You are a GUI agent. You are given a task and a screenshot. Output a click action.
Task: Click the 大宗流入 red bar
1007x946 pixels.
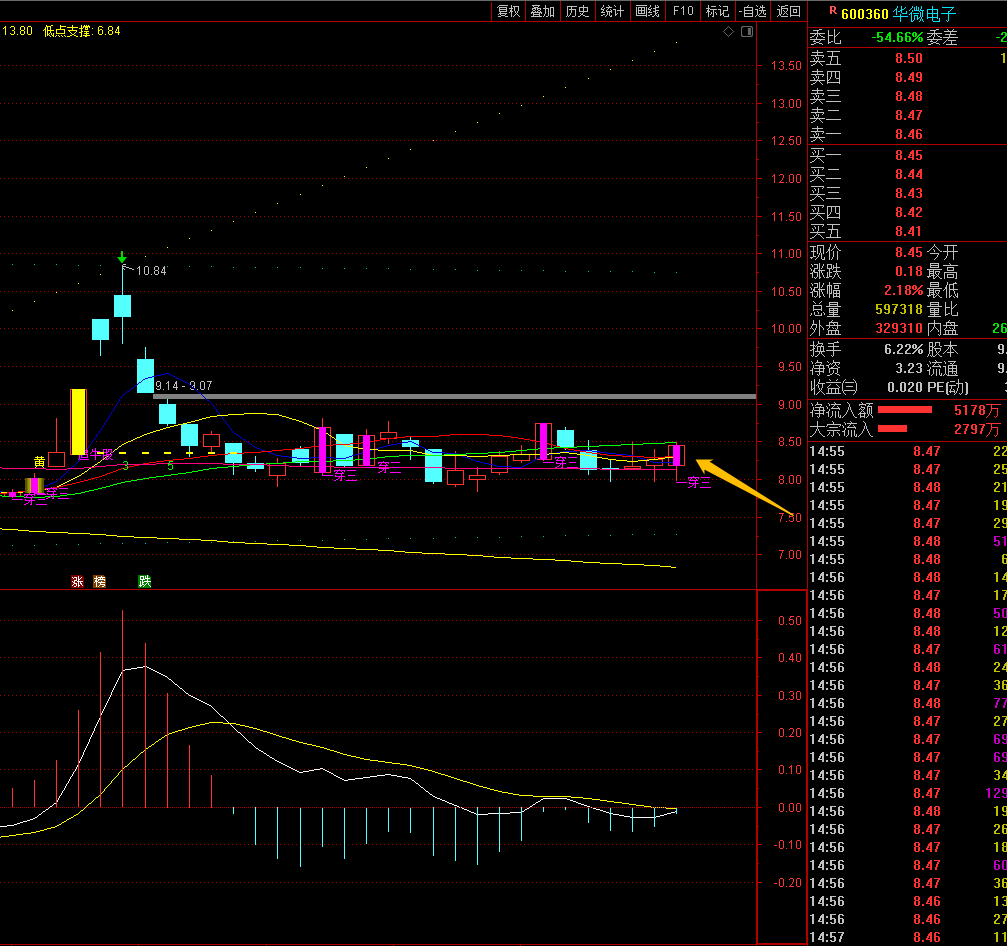point(892,428)
